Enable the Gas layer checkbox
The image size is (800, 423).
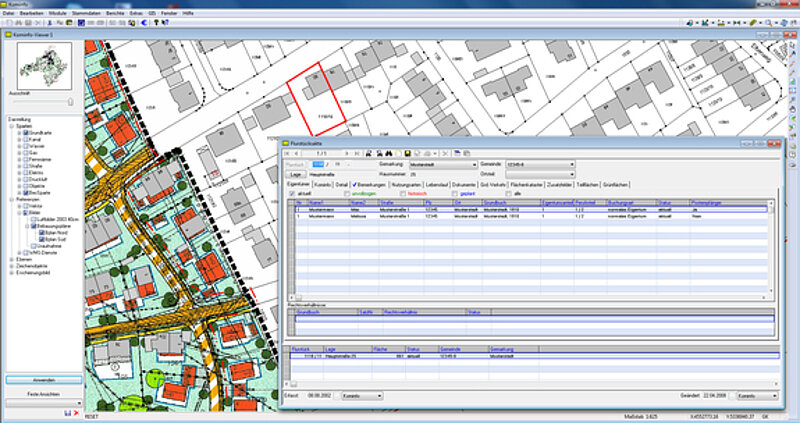[x=26, y=153]
